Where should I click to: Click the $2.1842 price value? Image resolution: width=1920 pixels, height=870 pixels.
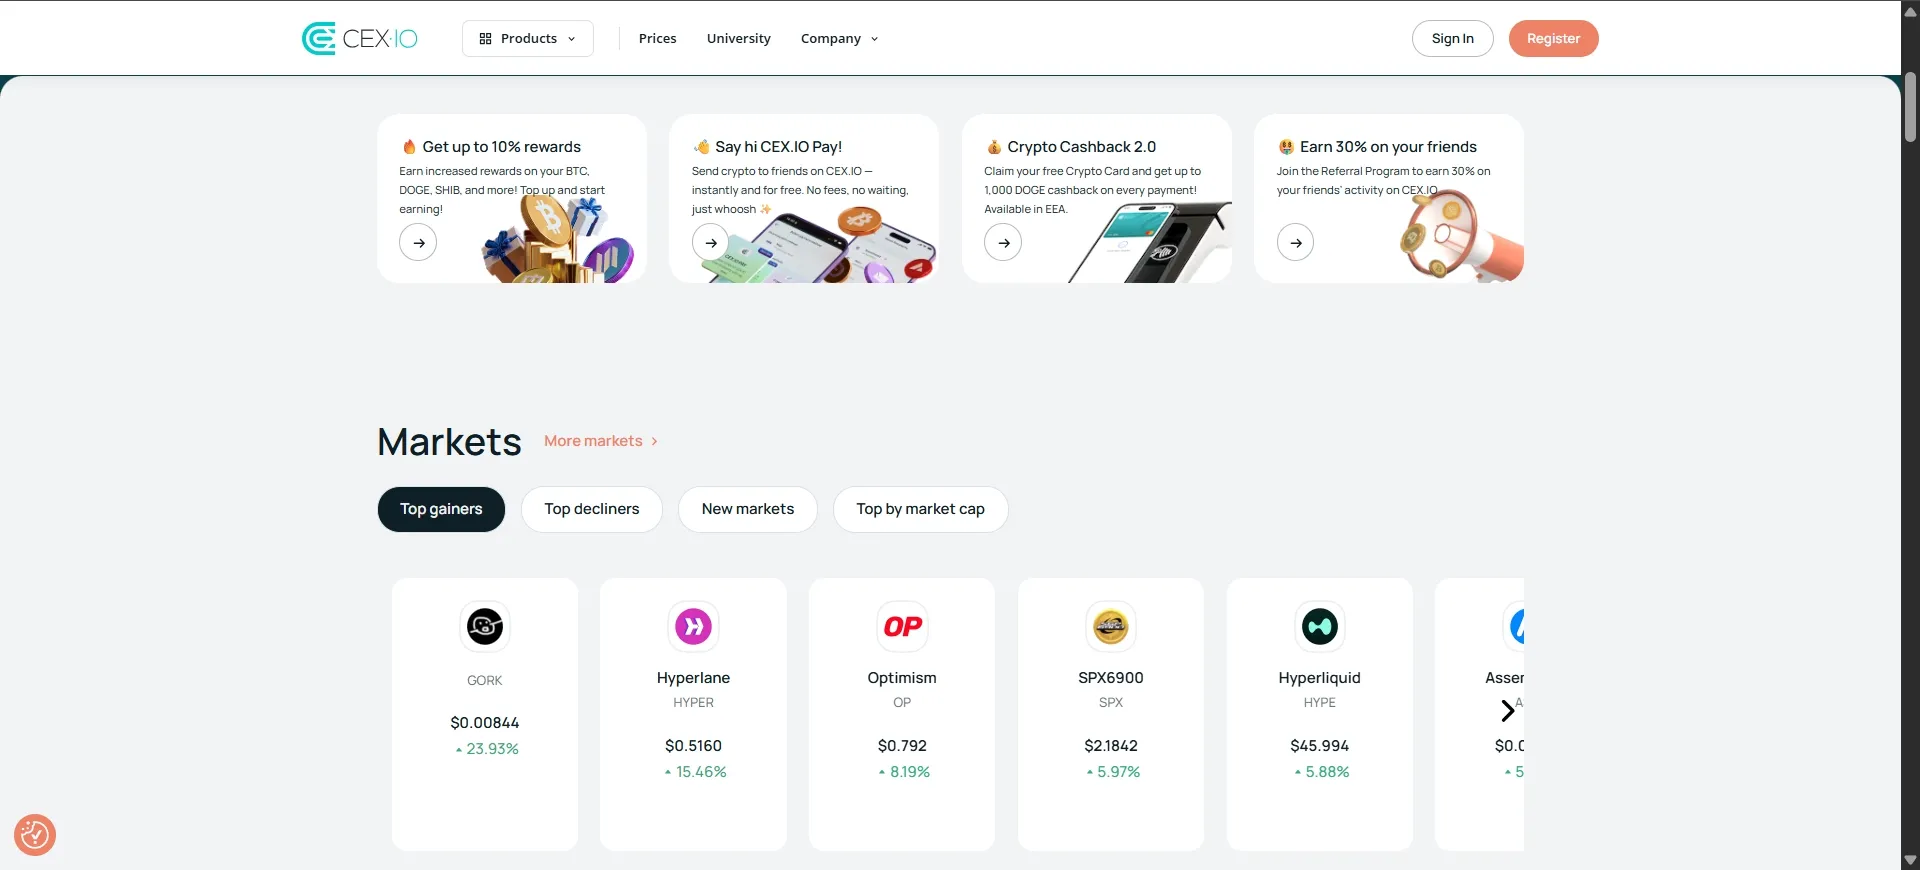(x=1110, y=746)
